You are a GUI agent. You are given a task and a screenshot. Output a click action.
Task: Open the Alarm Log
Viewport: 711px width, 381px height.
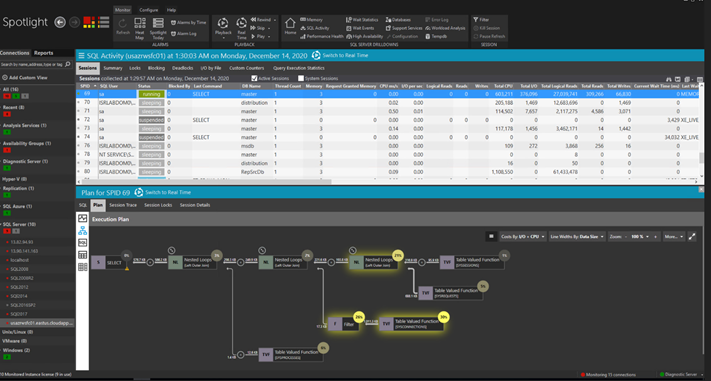click(x=184, y=34)
